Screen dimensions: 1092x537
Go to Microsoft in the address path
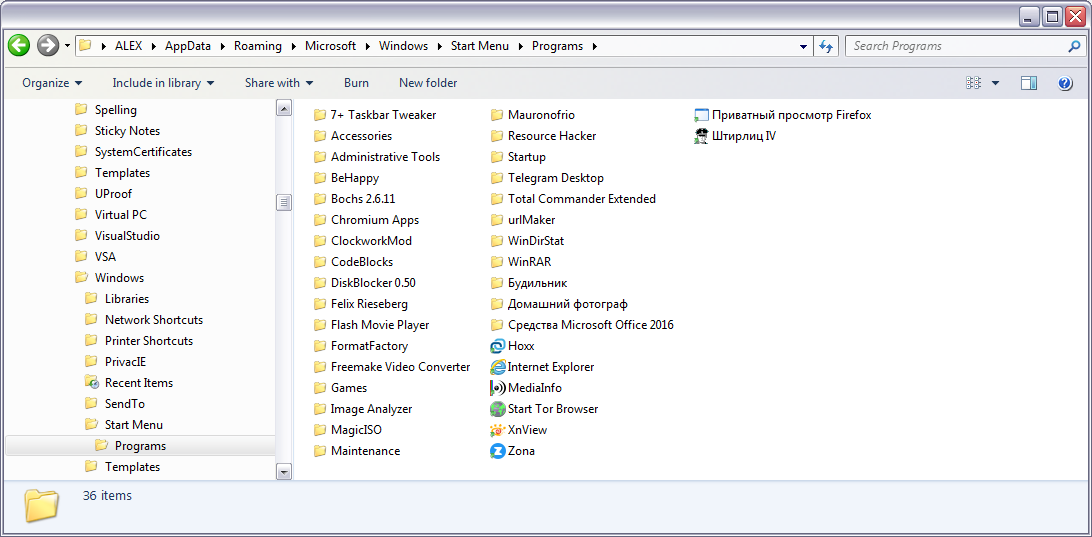click(x=330, y=46)
